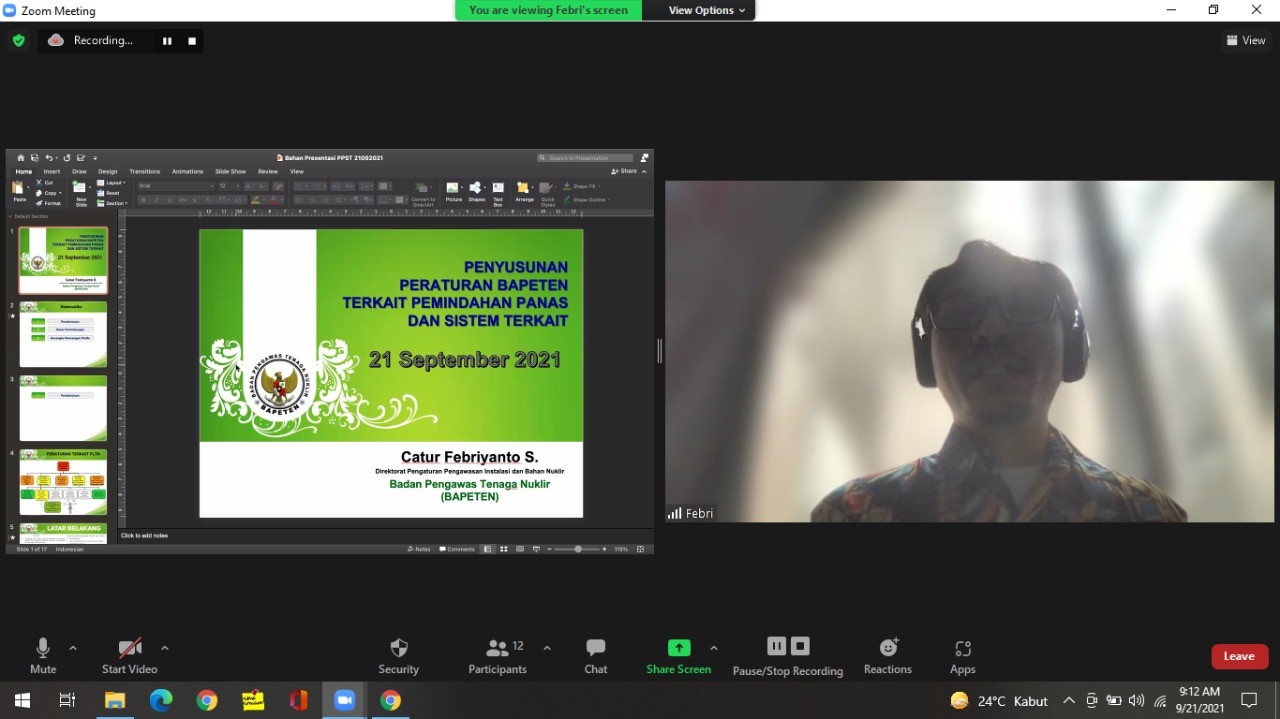Open Layout dropdown in PowerPoint ribbon
The width and height of the screenshot is (1280, 719).
(111, 183)
